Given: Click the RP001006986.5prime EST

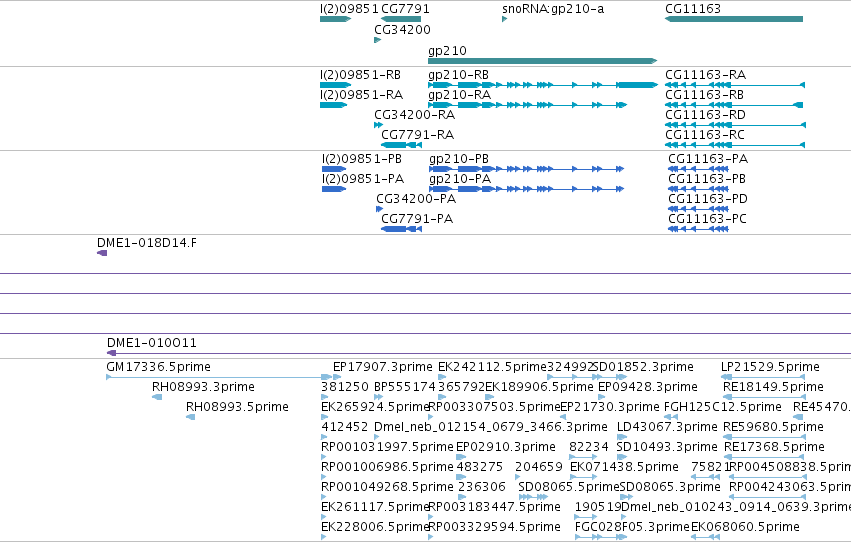Looking at the screenshot, I should pos(324,477).
